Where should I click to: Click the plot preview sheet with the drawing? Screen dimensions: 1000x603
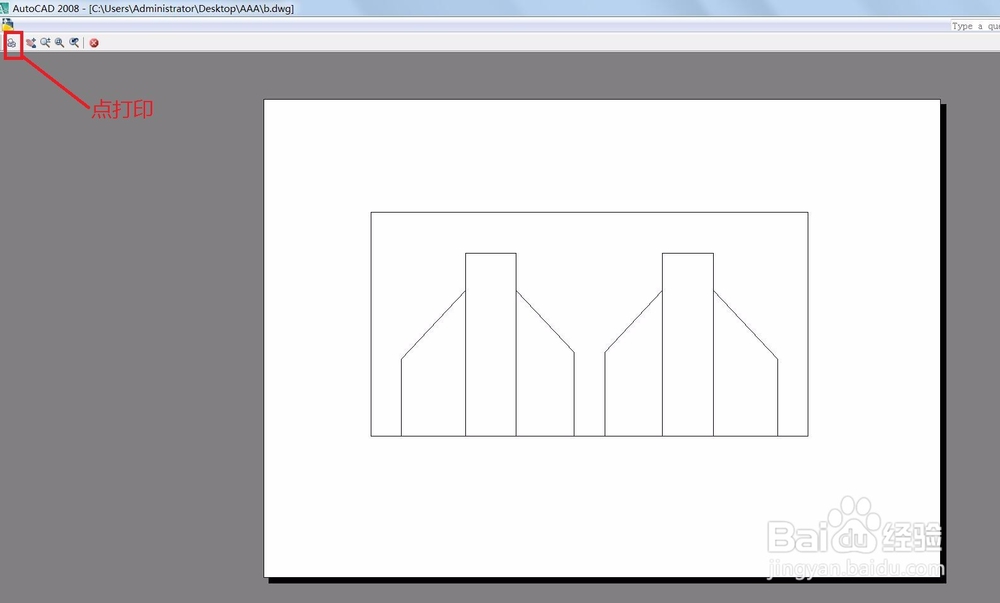tap(602, 338)
